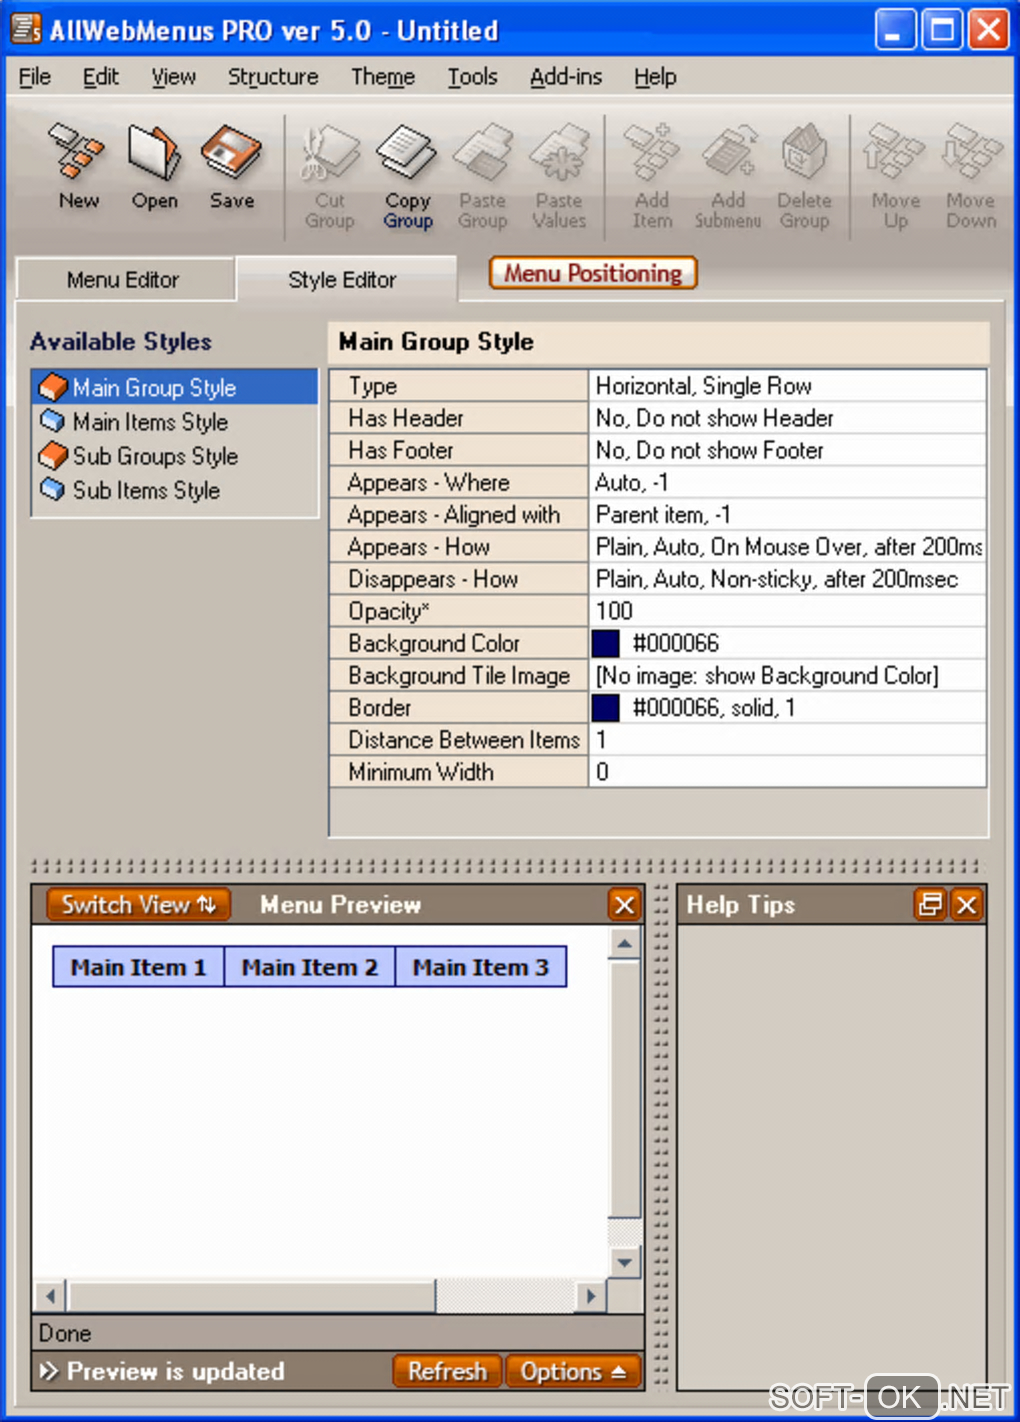1020x1422 pixels.
Task: Switch to the Style Editor tab
Action: point(346,279)
